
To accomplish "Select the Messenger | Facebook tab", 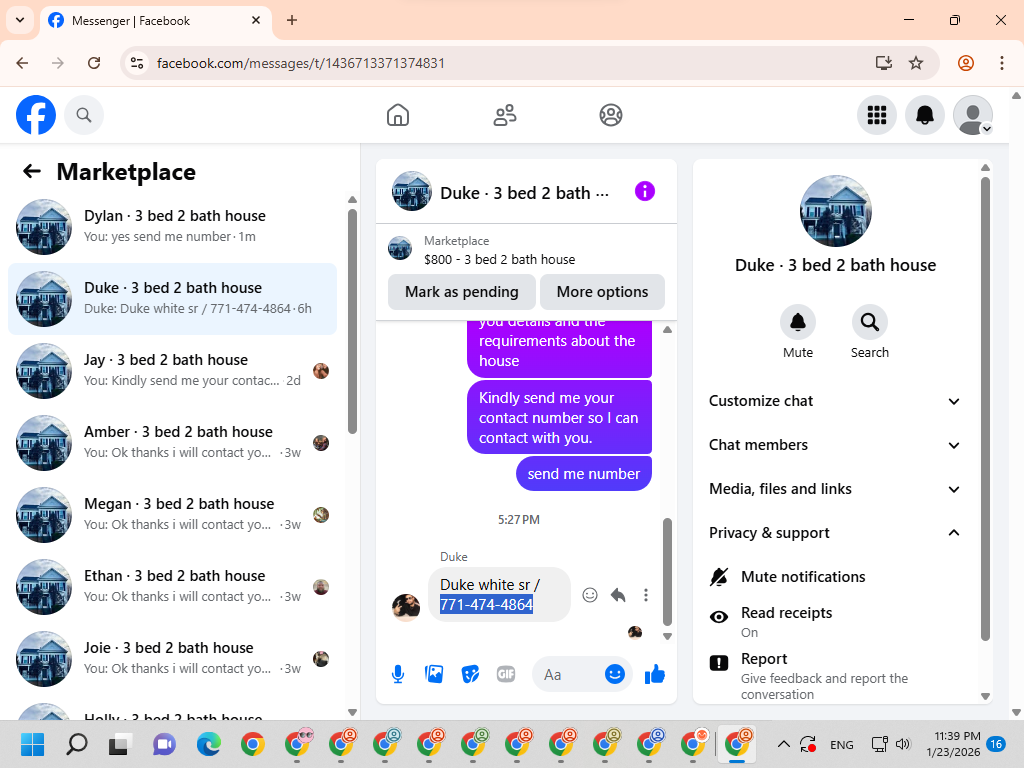I will tap(155, 21).
